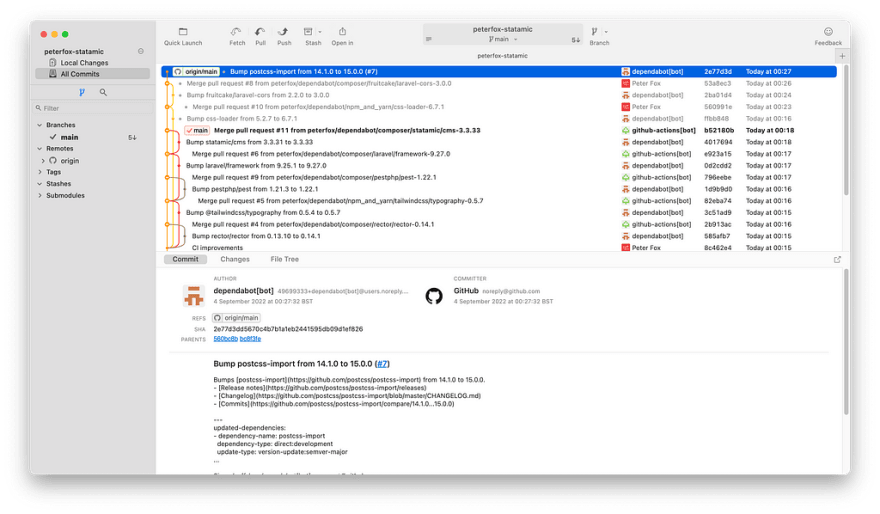Add a new tab with the plus button

[x=842, y=56]
